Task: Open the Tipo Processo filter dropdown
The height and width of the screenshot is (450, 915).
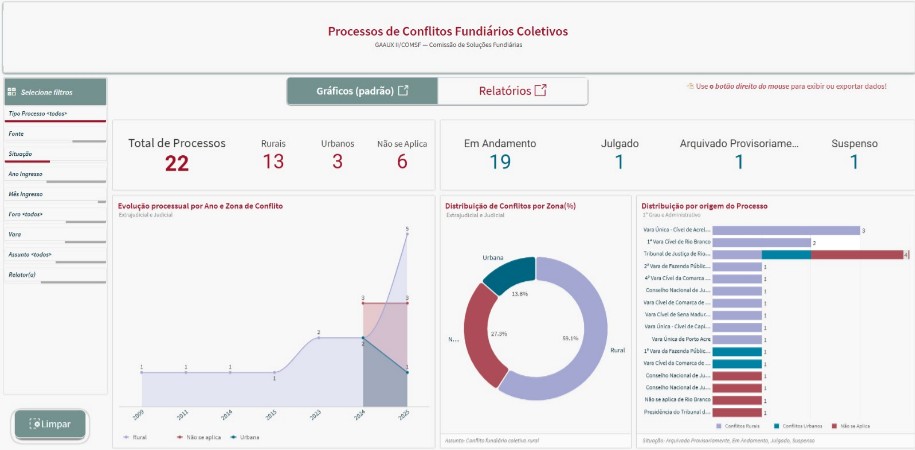Action: click(x=55, y=114)
